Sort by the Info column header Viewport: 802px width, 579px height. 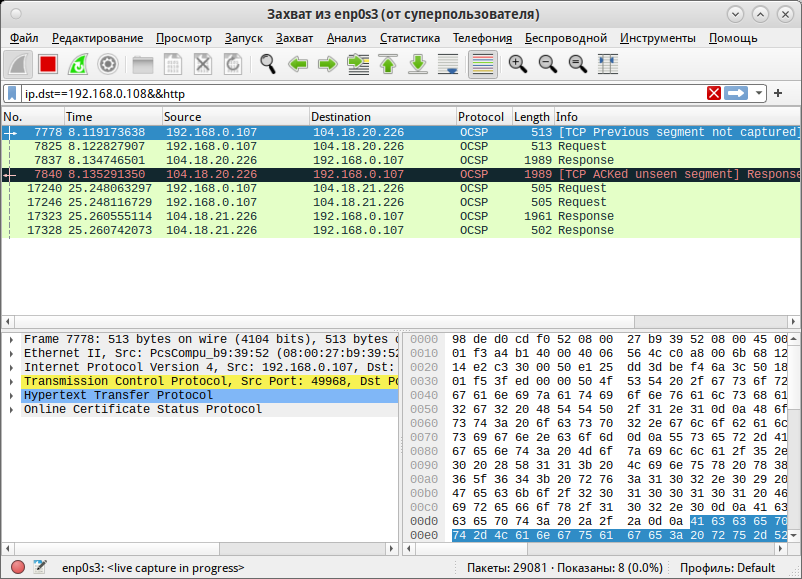tap(677, 117)
